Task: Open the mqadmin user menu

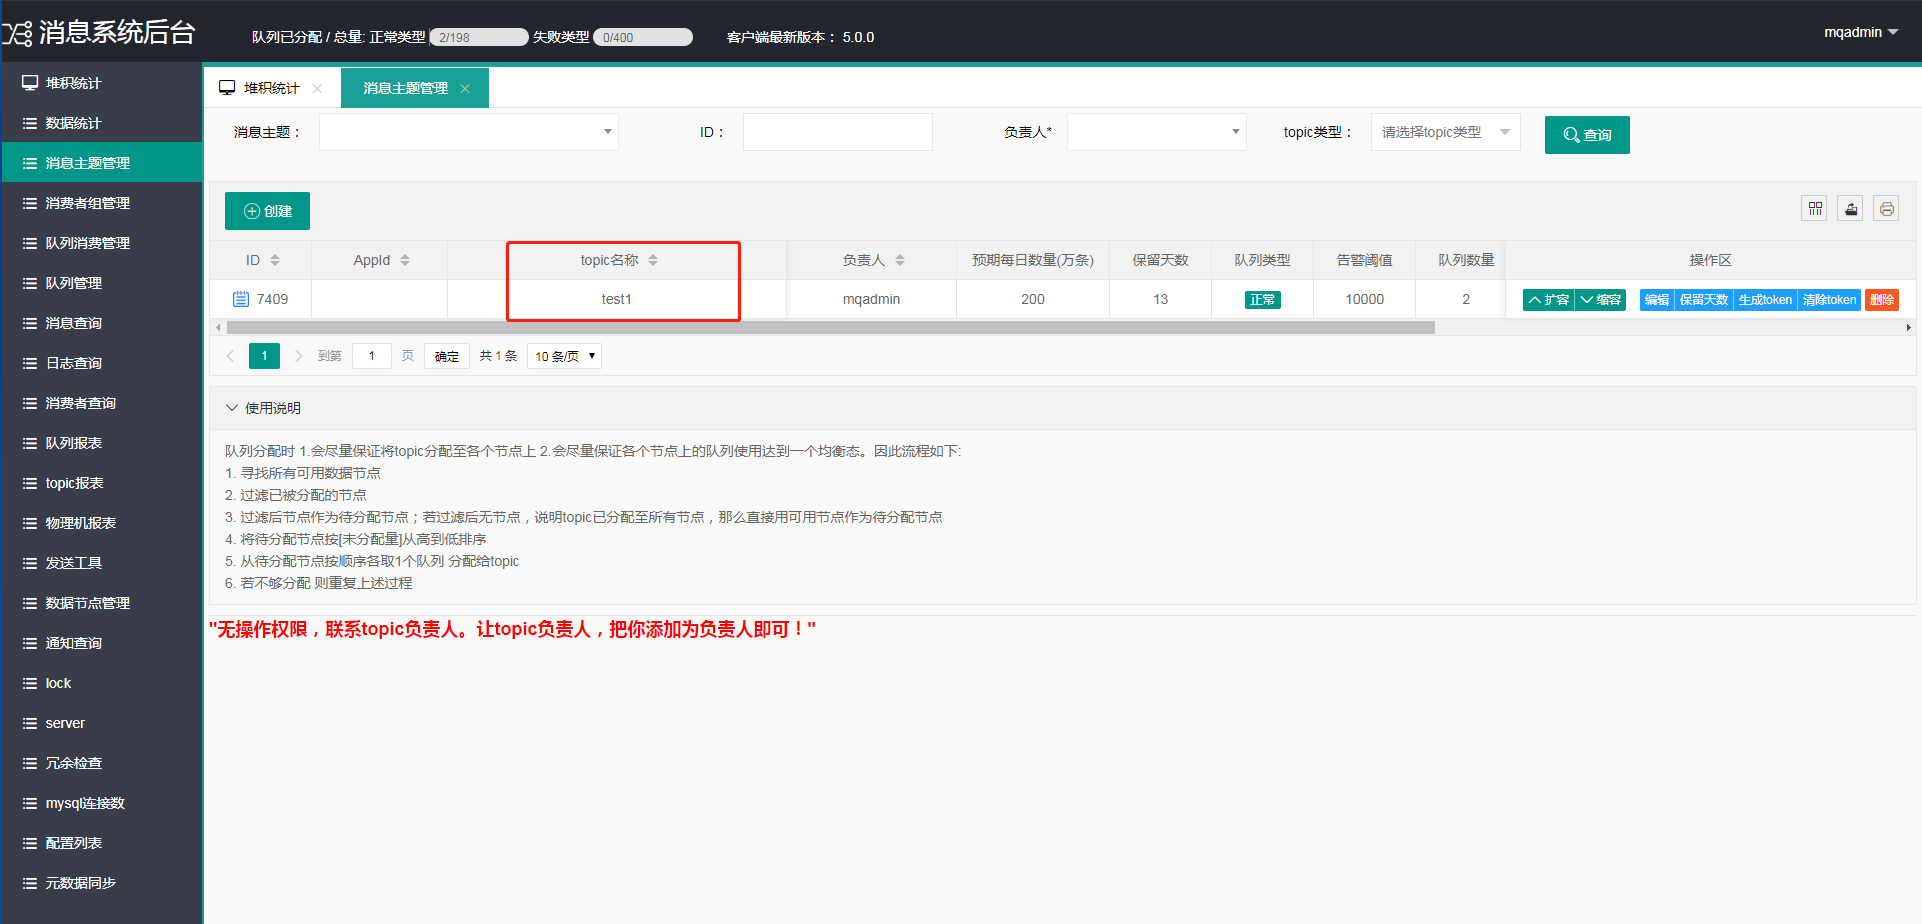Action: [x=1860, y=32]
